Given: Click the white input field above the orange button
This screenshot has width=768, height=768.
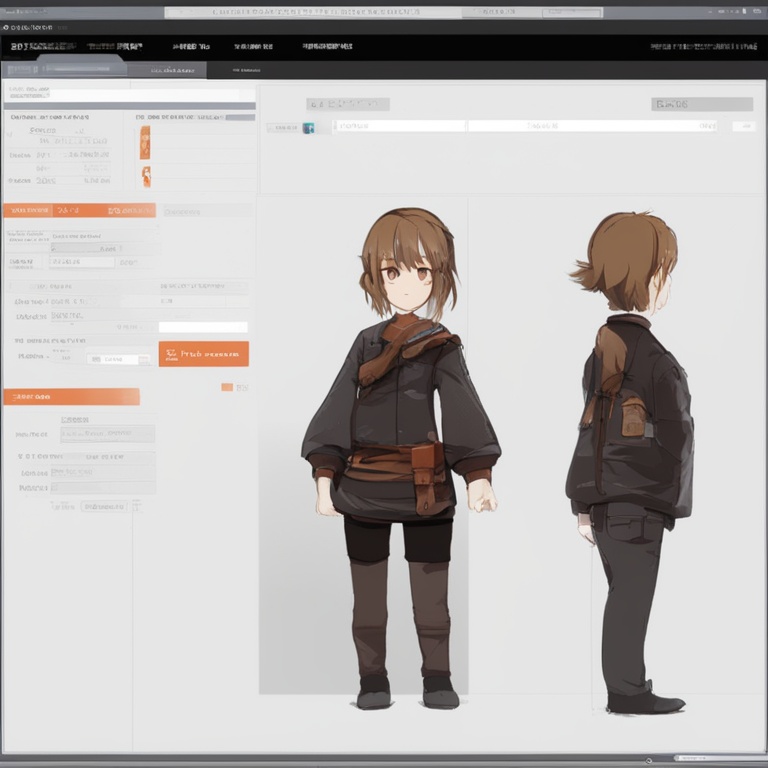Looking at the screenshot, I should point(203,327).
